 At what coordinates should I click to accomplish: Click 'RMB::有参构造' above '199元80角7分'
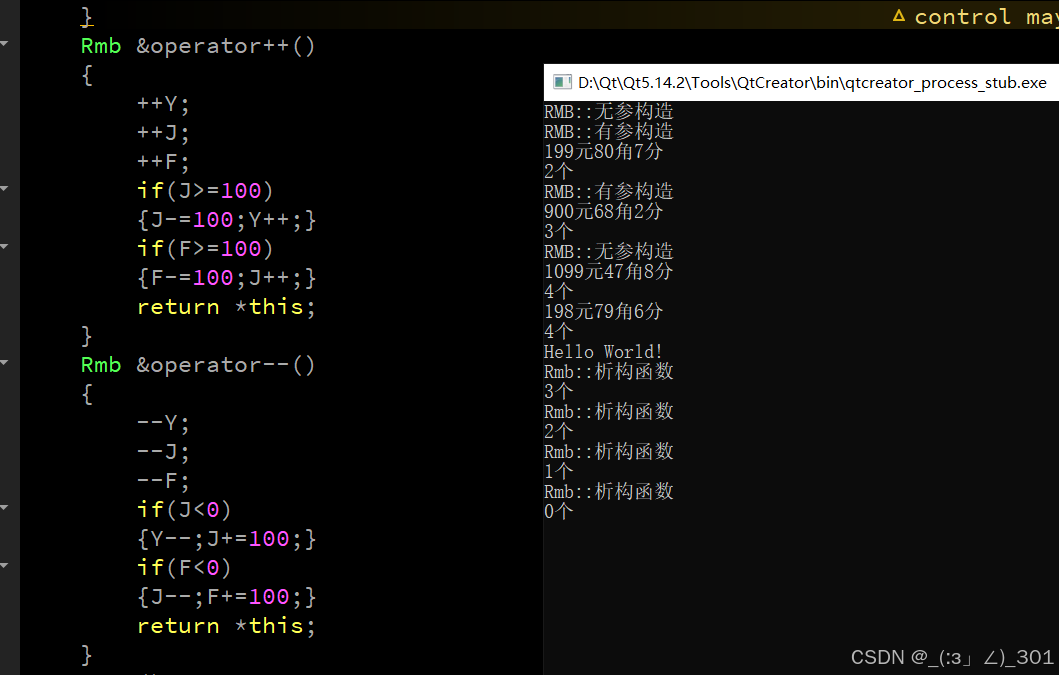(609, 131)
